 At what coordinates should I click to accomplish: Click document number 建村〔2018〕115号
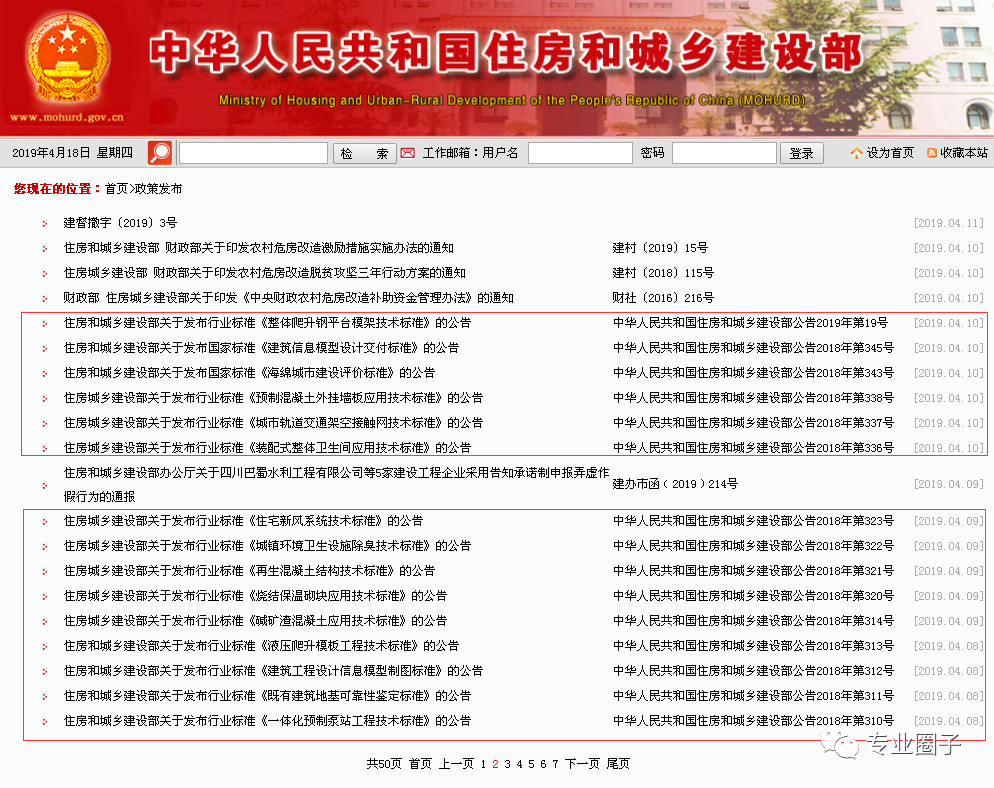pyautogui.click(x=663, y=273)
